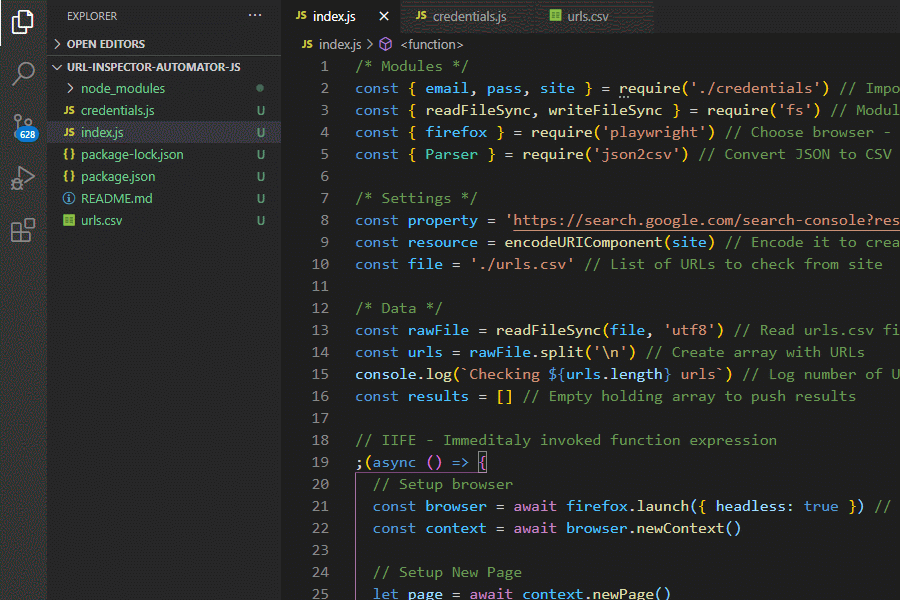The height and width of the screenshot is (600, 900).
Task: Click index.js in the breadcrumb path
Action: (339, 45)
